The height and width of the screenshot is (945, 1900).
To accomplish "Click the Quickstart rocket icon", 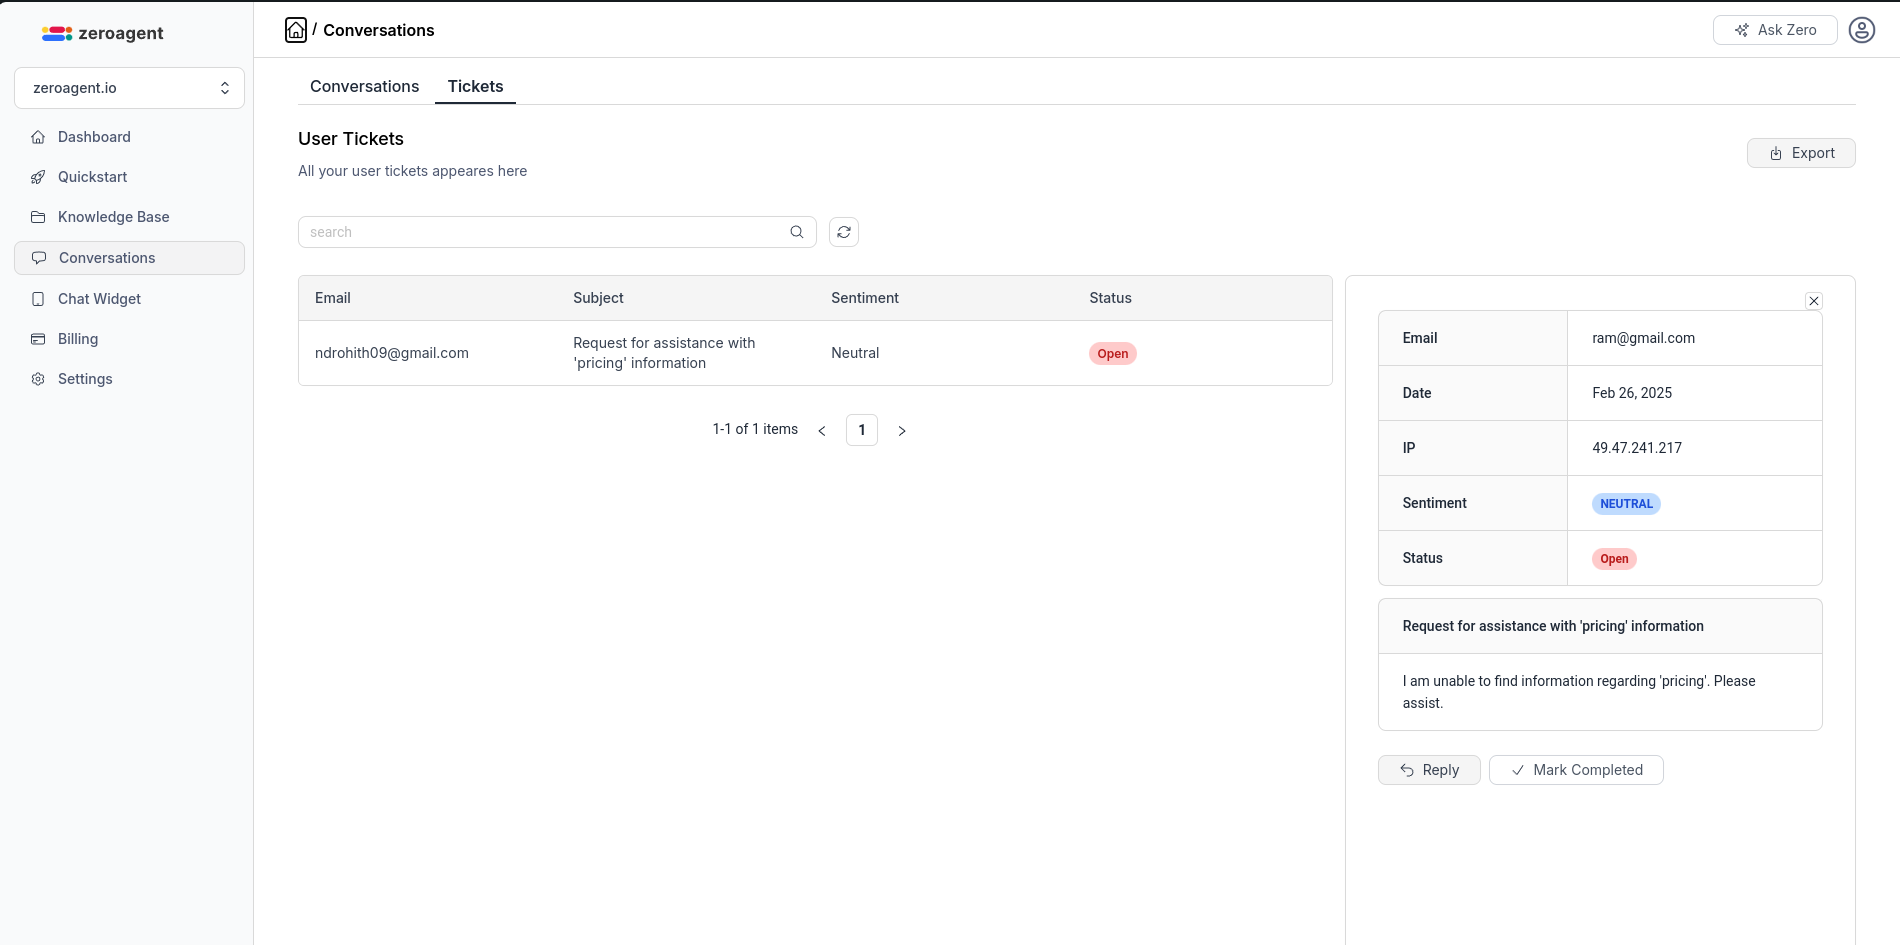I will click(38, 177).
